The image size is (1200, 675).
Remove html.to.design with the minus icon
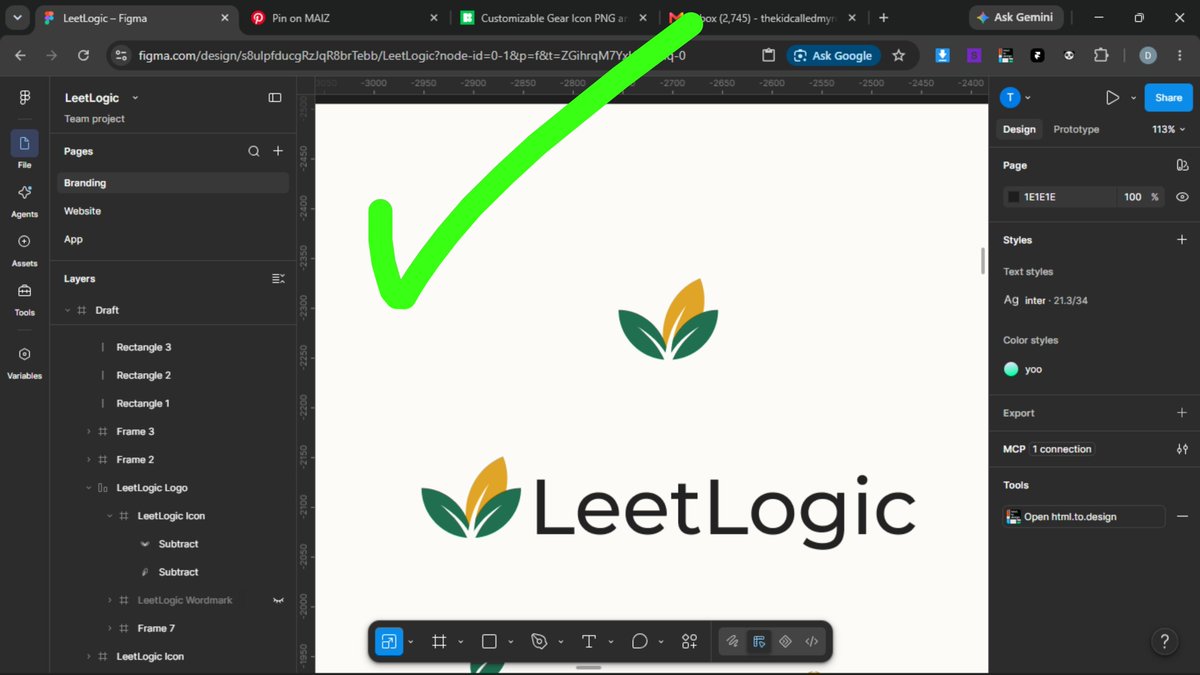coord(1182,517)
